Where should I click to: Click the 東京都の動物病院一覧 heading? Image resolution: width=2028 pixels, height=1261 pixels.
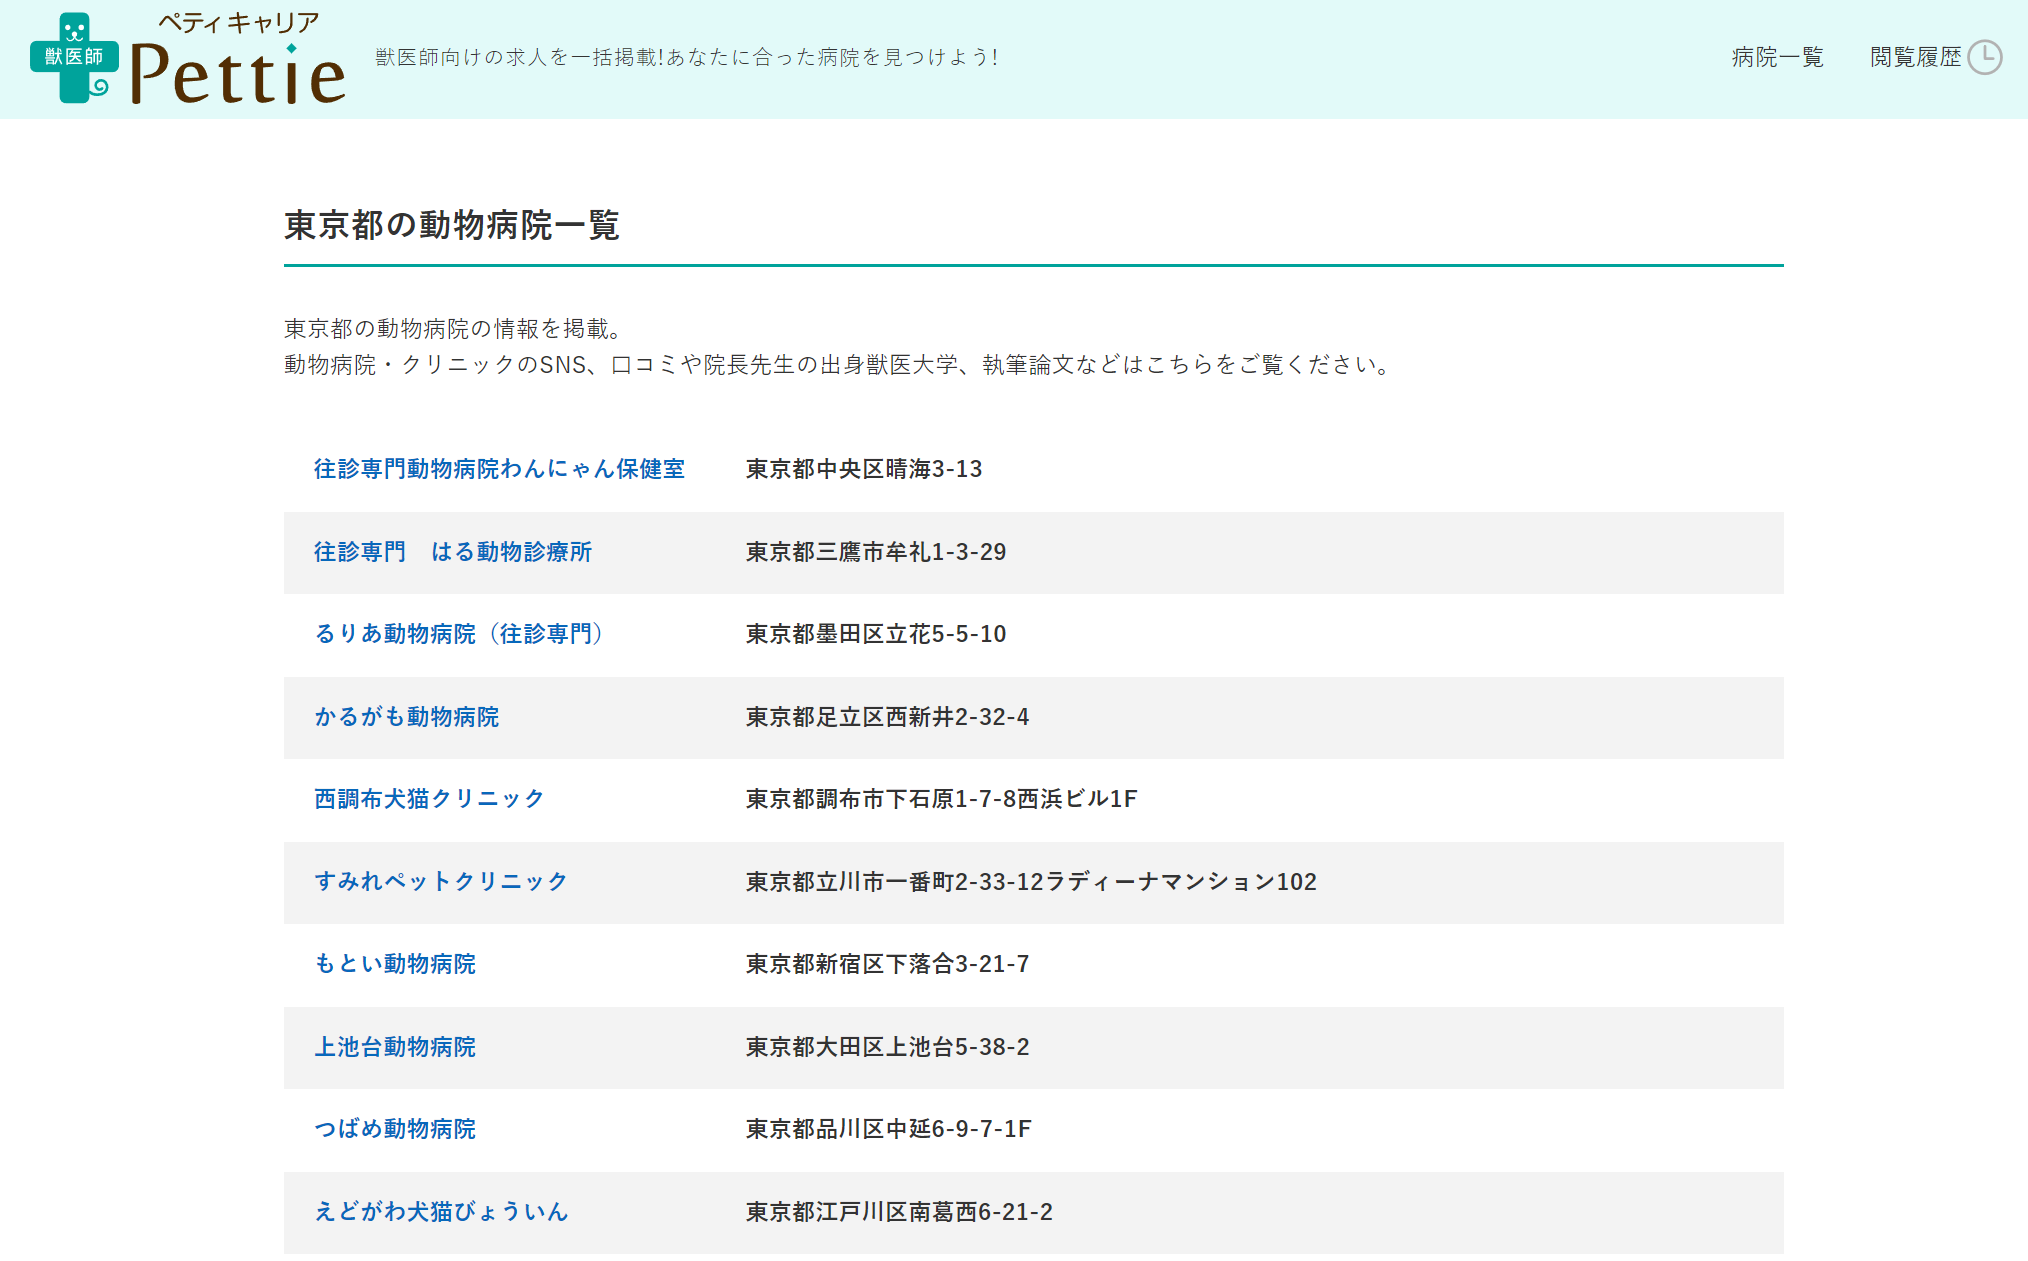[452, 225]
